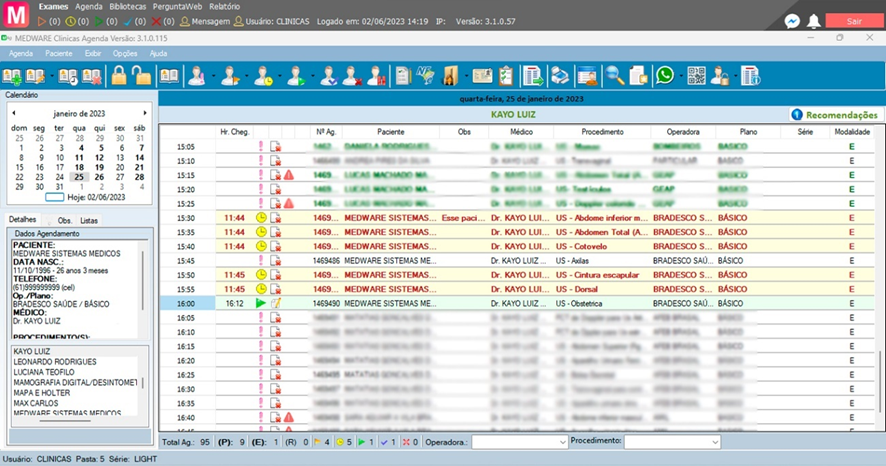886x466 pixels.
Task: Open WhatsApp from the toolbar
Action: (665, 75)
